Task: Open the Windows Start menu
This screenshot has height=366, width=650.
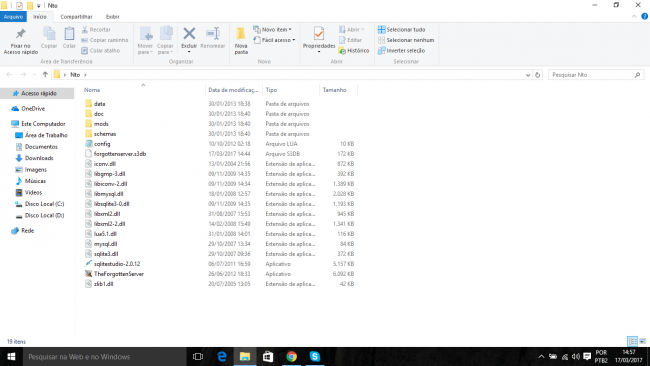Action: tap(11, 356)
